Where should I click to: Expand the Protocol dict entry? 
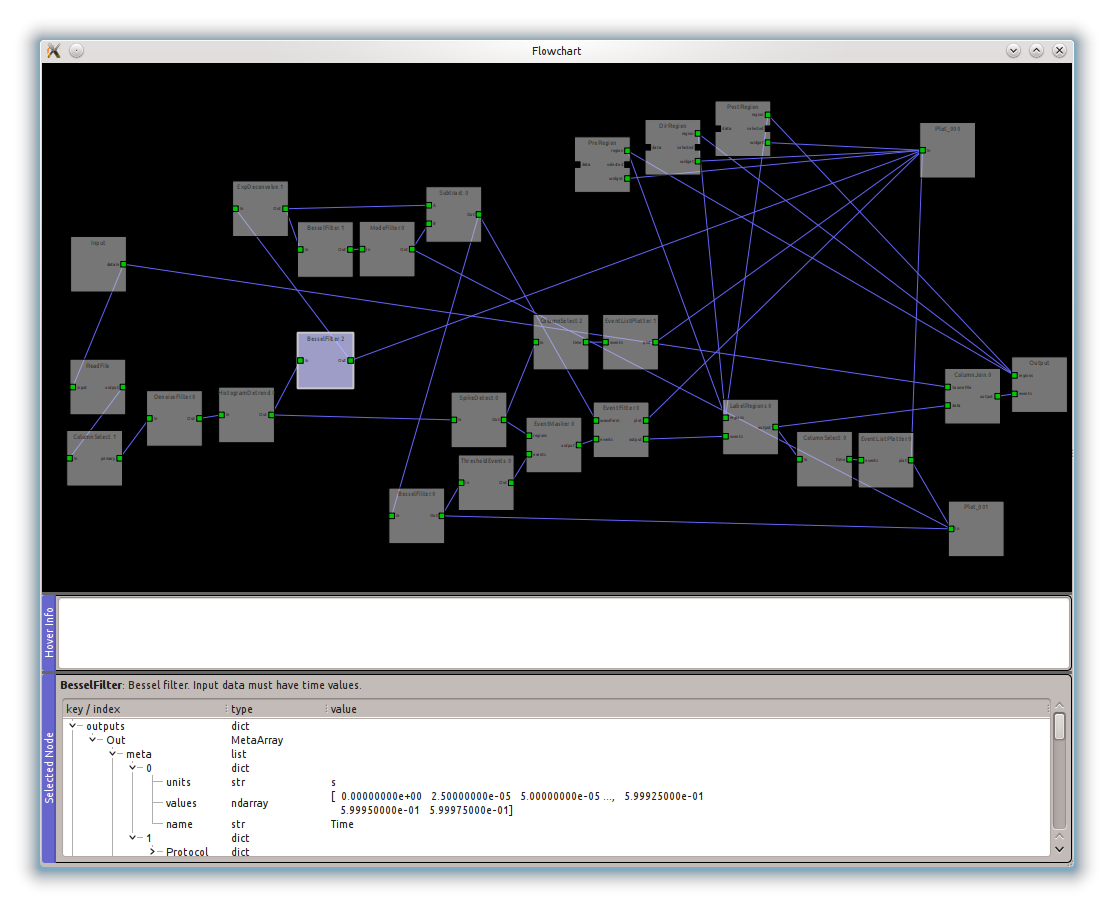click(153, 852)
